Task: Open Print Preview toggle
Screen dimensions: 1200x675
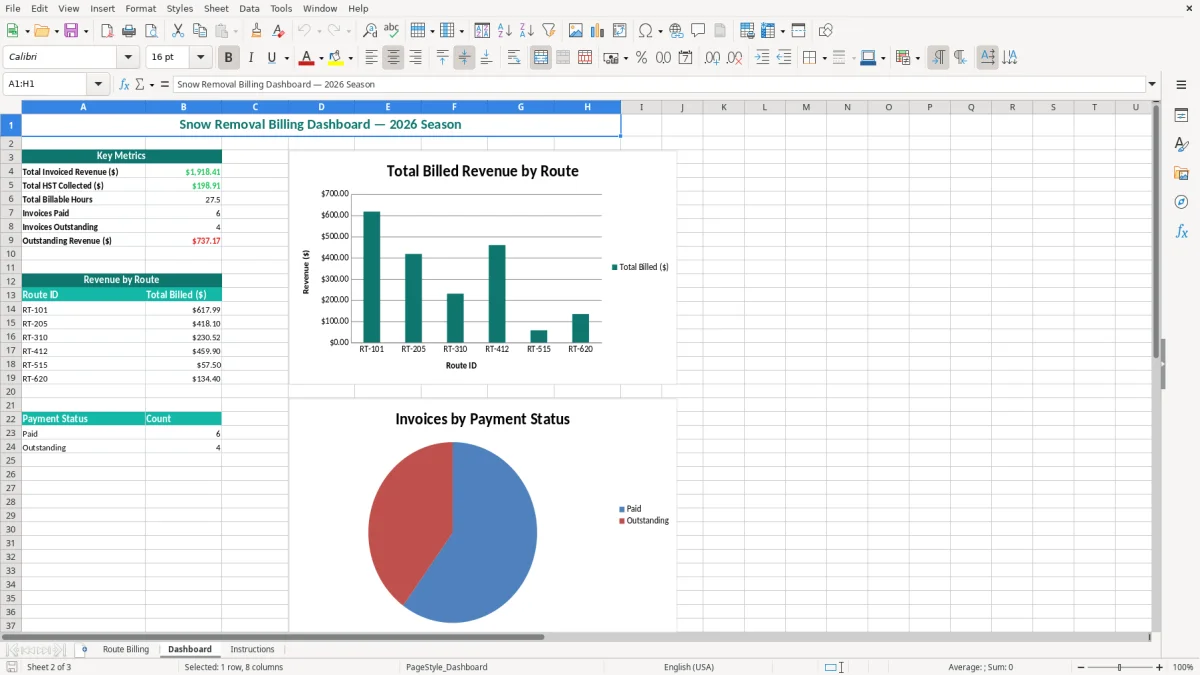Action: (151, 31)
